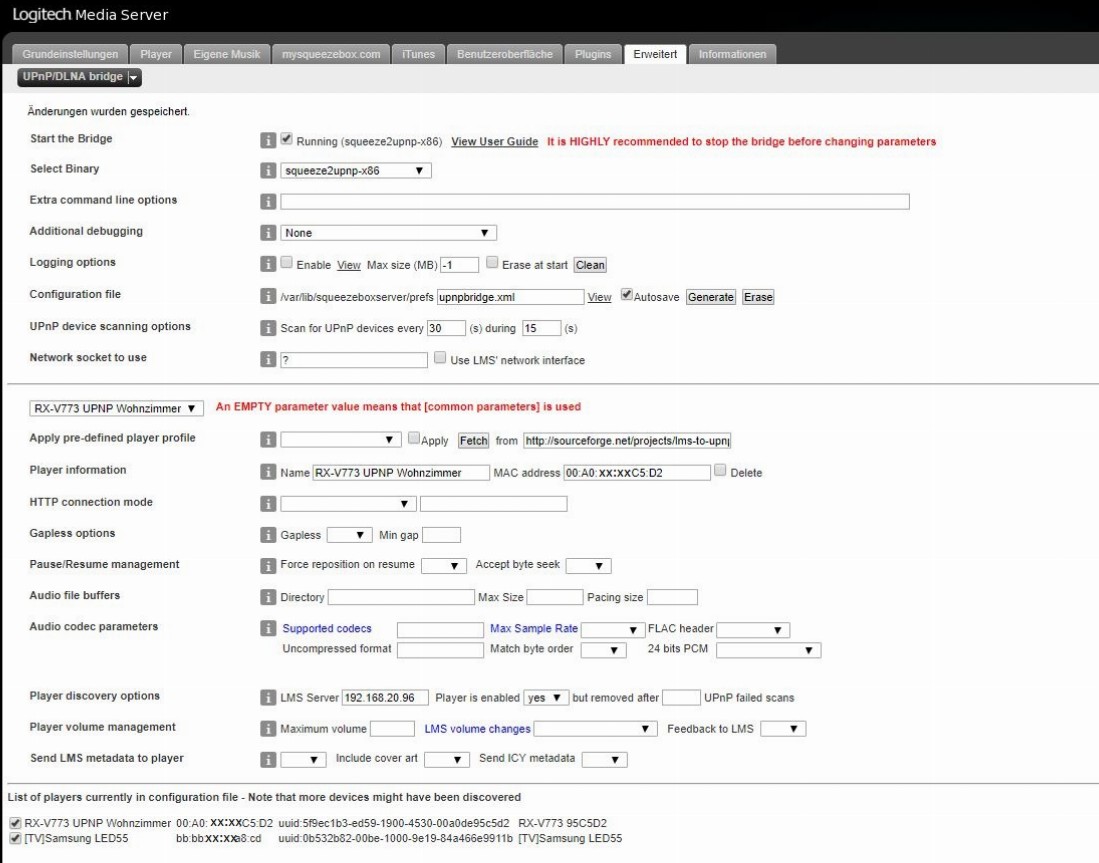
Task: Click LMS Server IP address field
Action: point(386,698)
